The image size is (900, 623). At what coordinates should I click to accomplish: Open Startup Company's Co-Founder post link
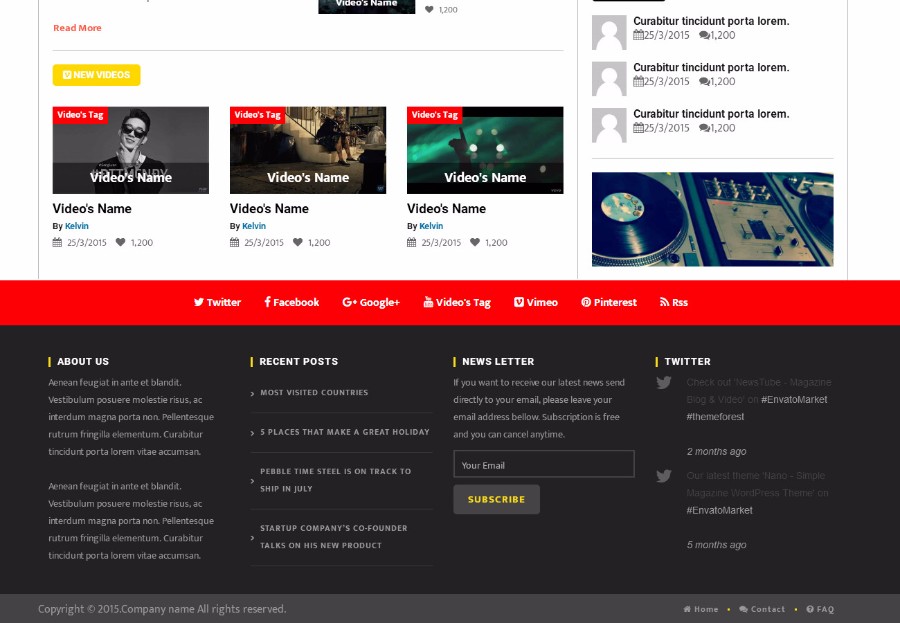point(333,536)
